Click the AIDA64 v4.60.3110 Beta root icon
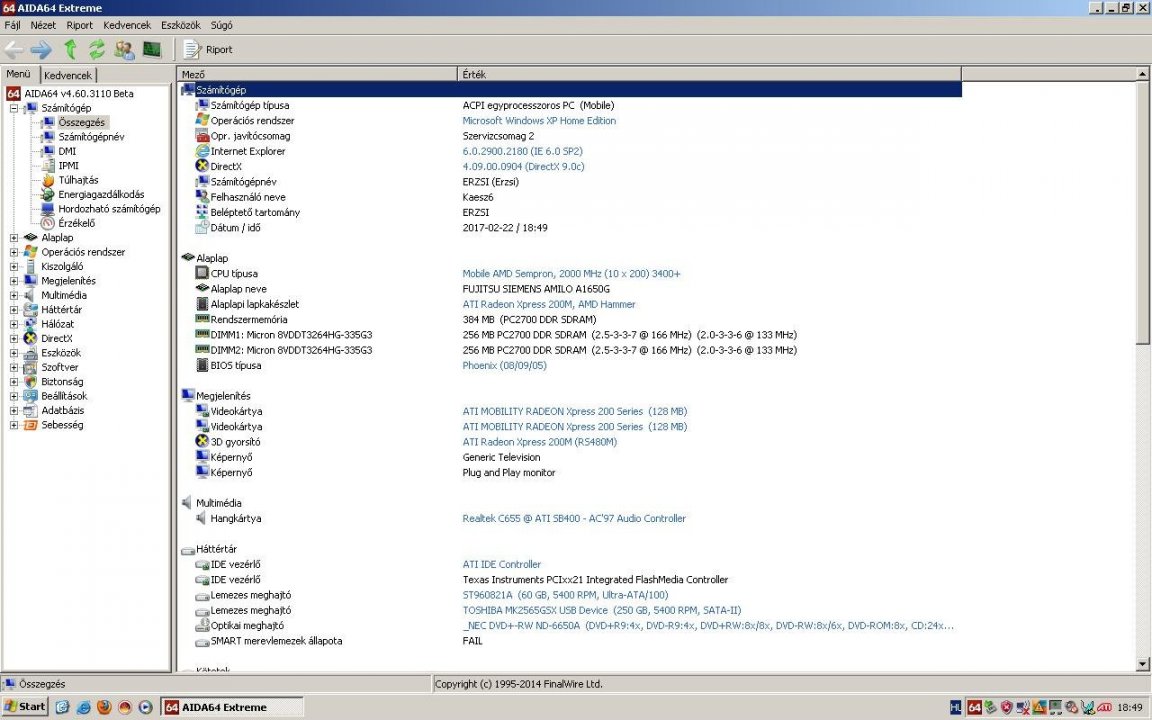Screen dimensions: 1152x720 [x=12, y=93]
